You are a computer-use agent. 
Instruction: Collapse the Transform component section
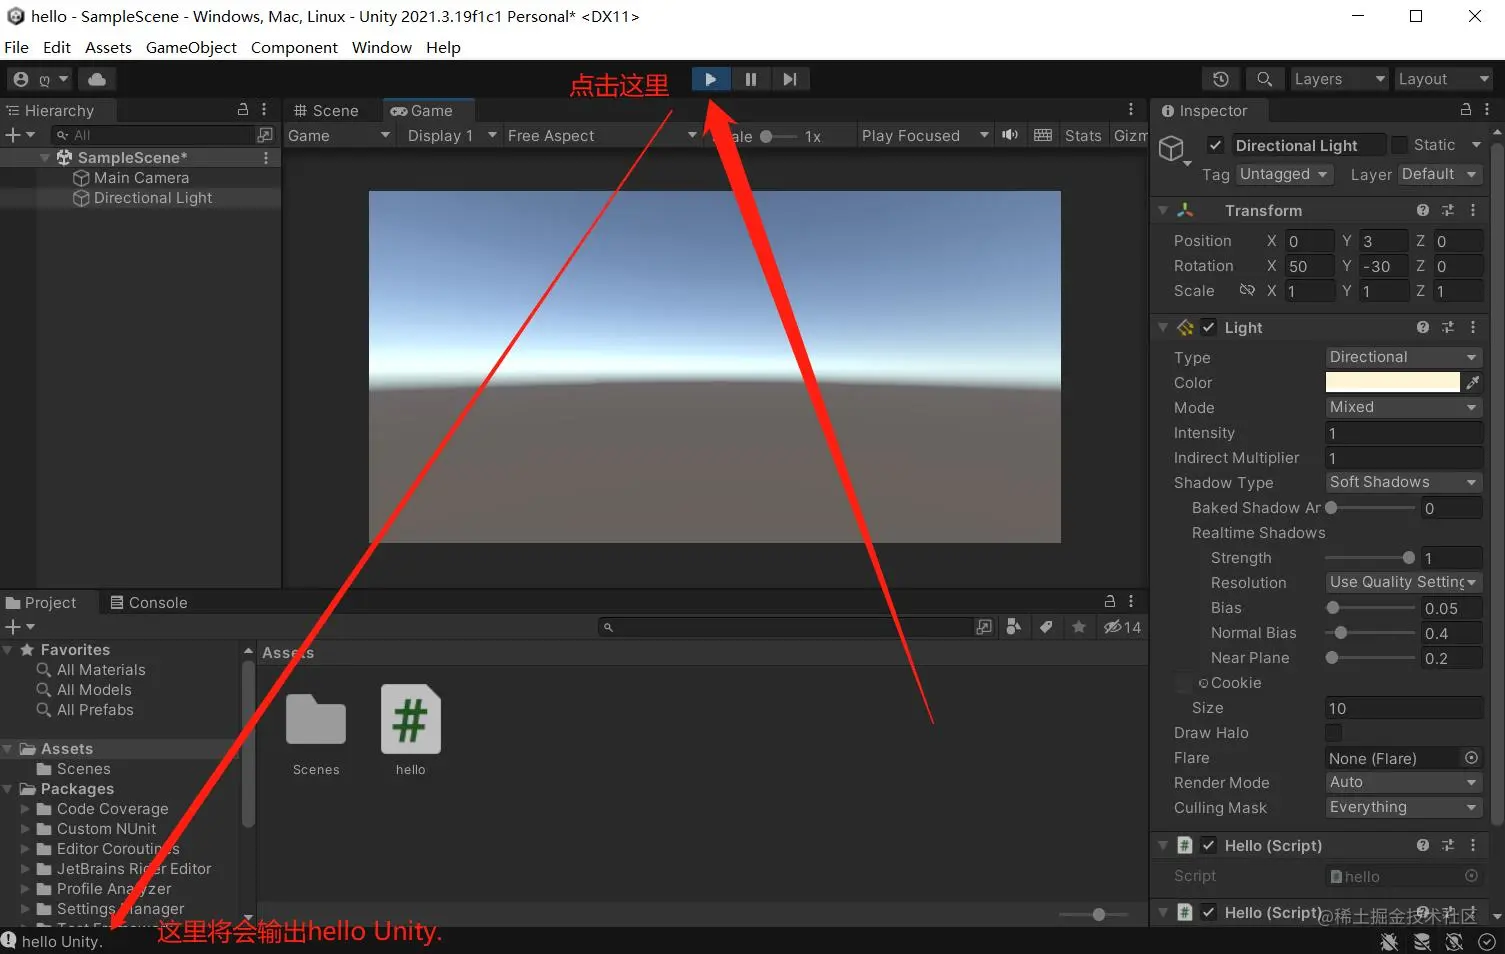(x=1162, y=210)
